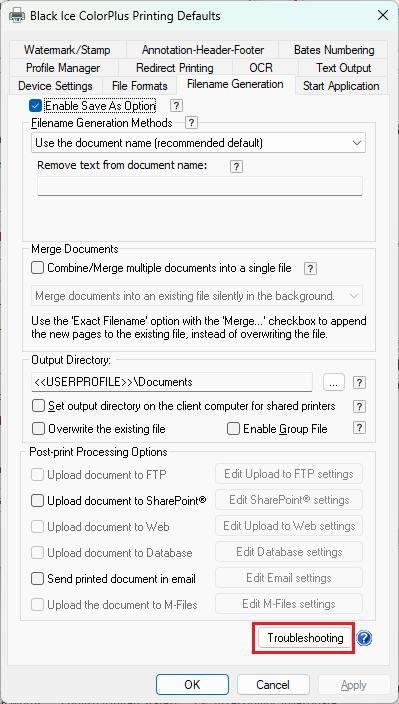Browse output directory with ellipsis button
The image size is (399, 704).
pos(333,382)
